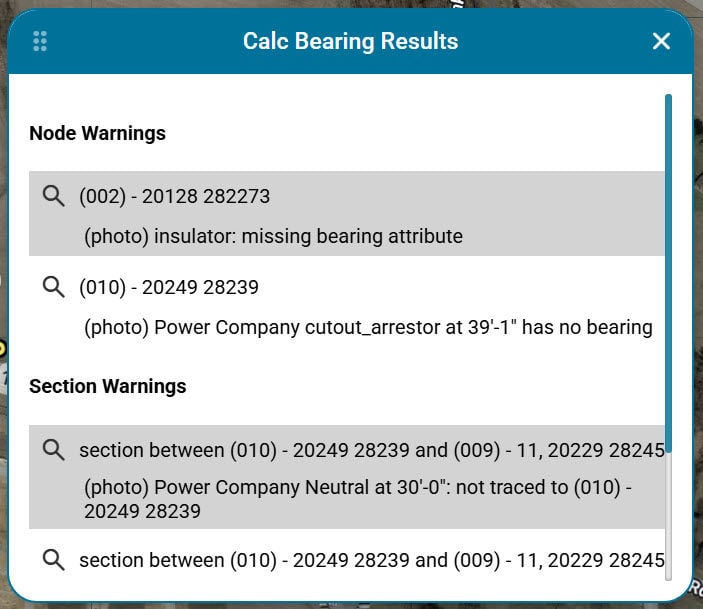This screenshot has width=703, height=609.
Task: Zoom to node (002) via magnifier icon
Action: 53,196
